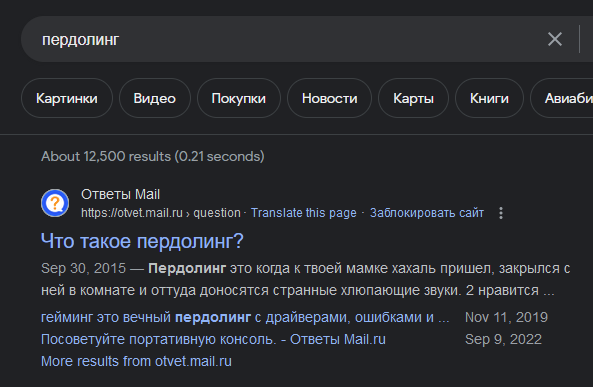593x387 pixels.
Task: Open Посоветуйте портативную консоль link
Action: [213, 339]
